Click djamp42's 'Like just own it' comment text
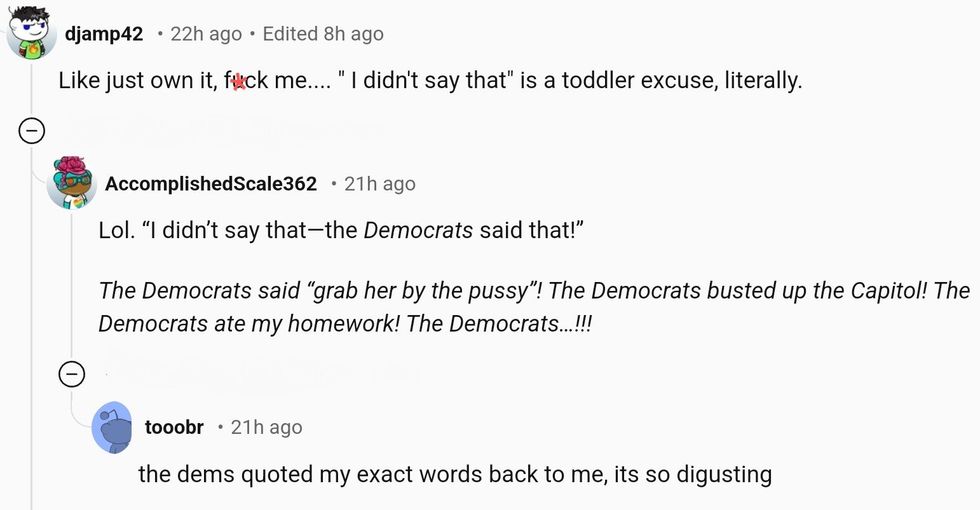This screenshot has height=510, width=980. [430, 80]
